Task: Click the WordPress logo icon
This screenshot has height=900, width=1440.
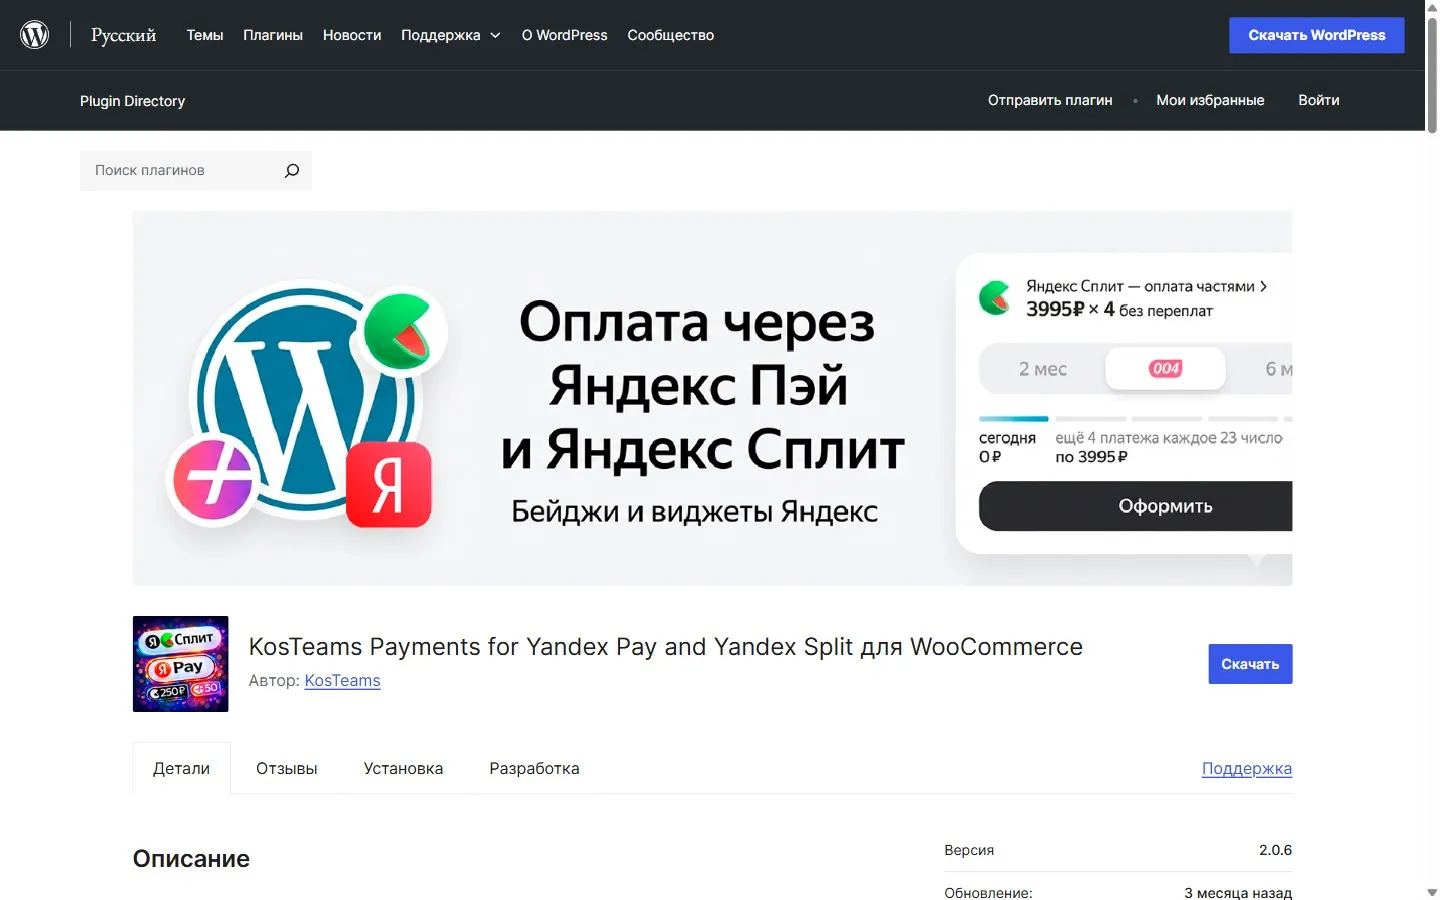Action: pyautogui.click(x=35, y=35)
